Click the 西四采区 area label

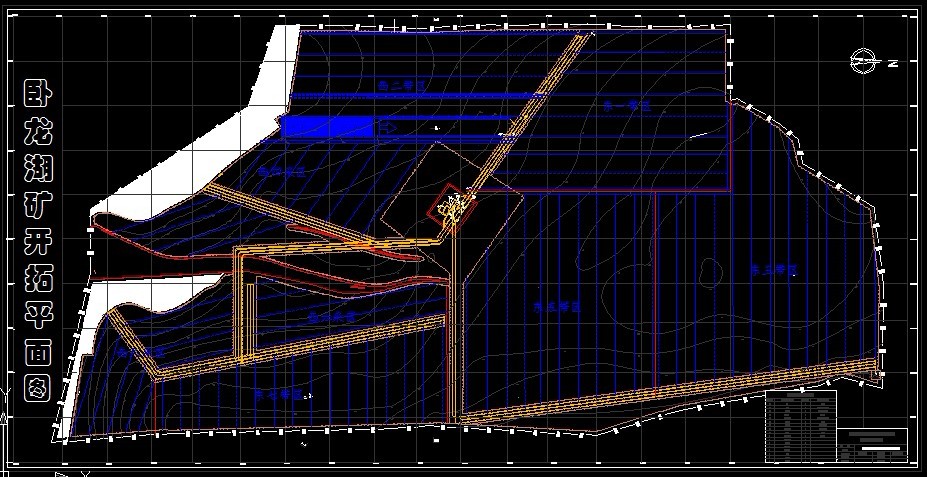tap(281, 173)
